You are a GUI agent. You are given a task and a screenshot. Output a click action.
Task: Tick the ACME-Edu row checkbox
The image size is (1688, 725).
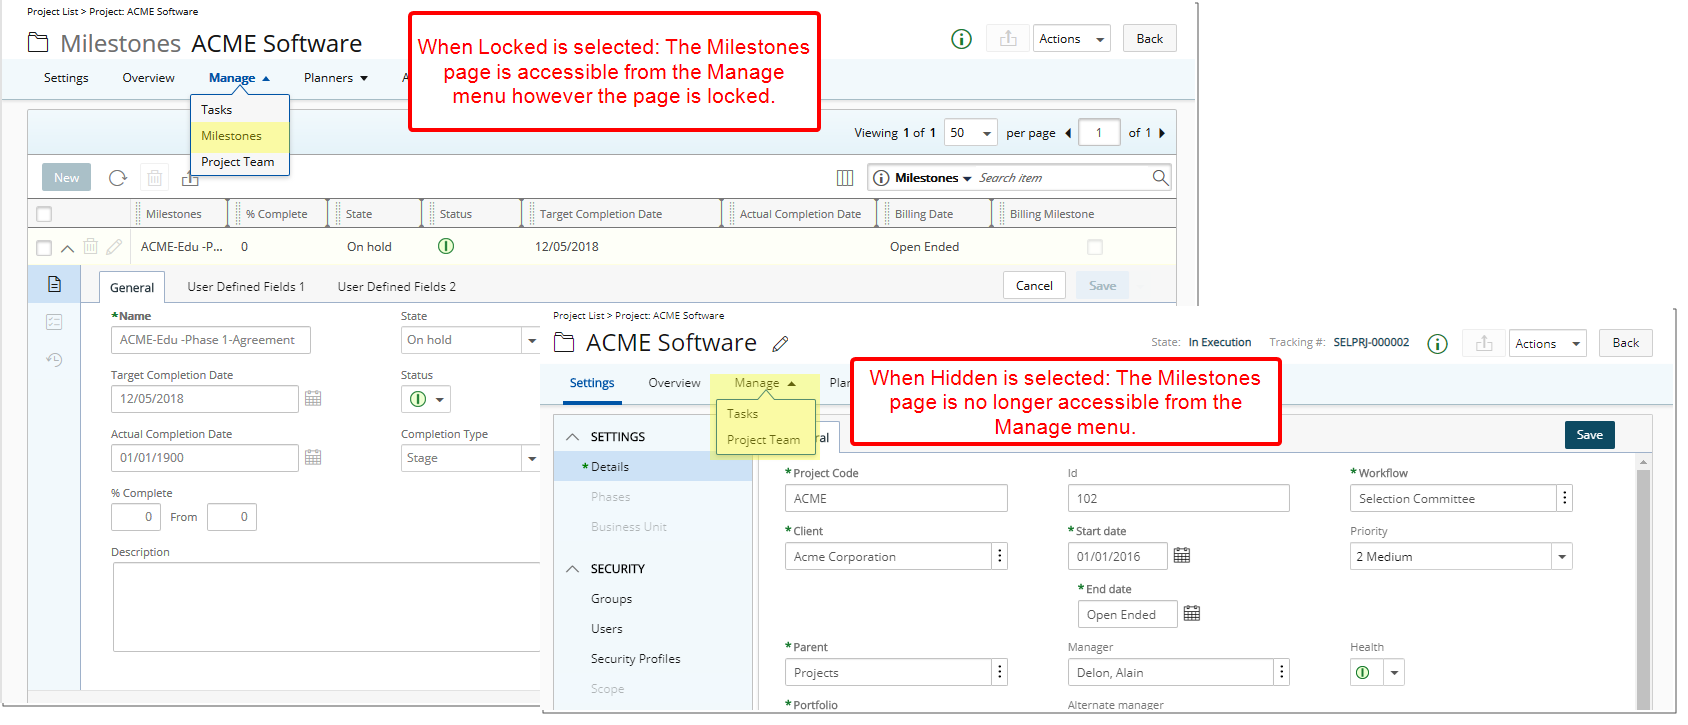(x=44, y=248)
